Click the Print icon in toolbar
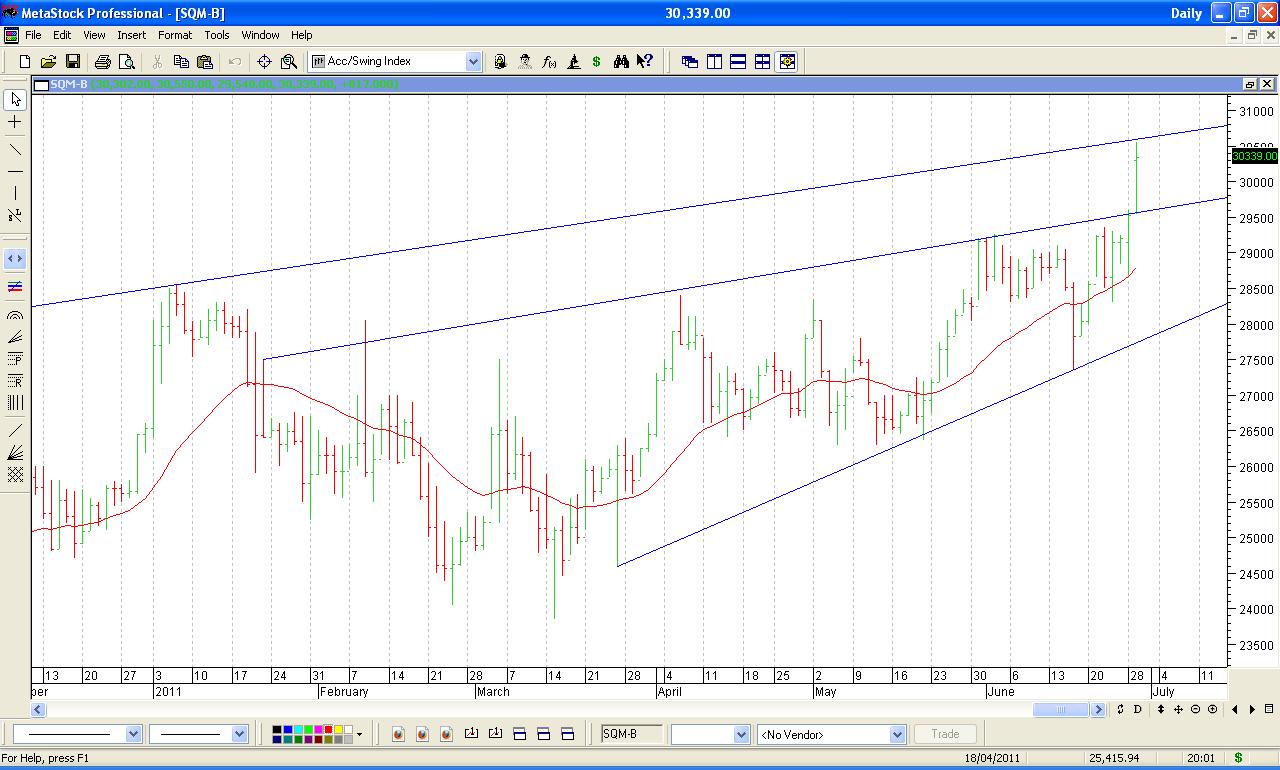The height and width of the screenshot is (770, 1280). [x=102, y=62]
